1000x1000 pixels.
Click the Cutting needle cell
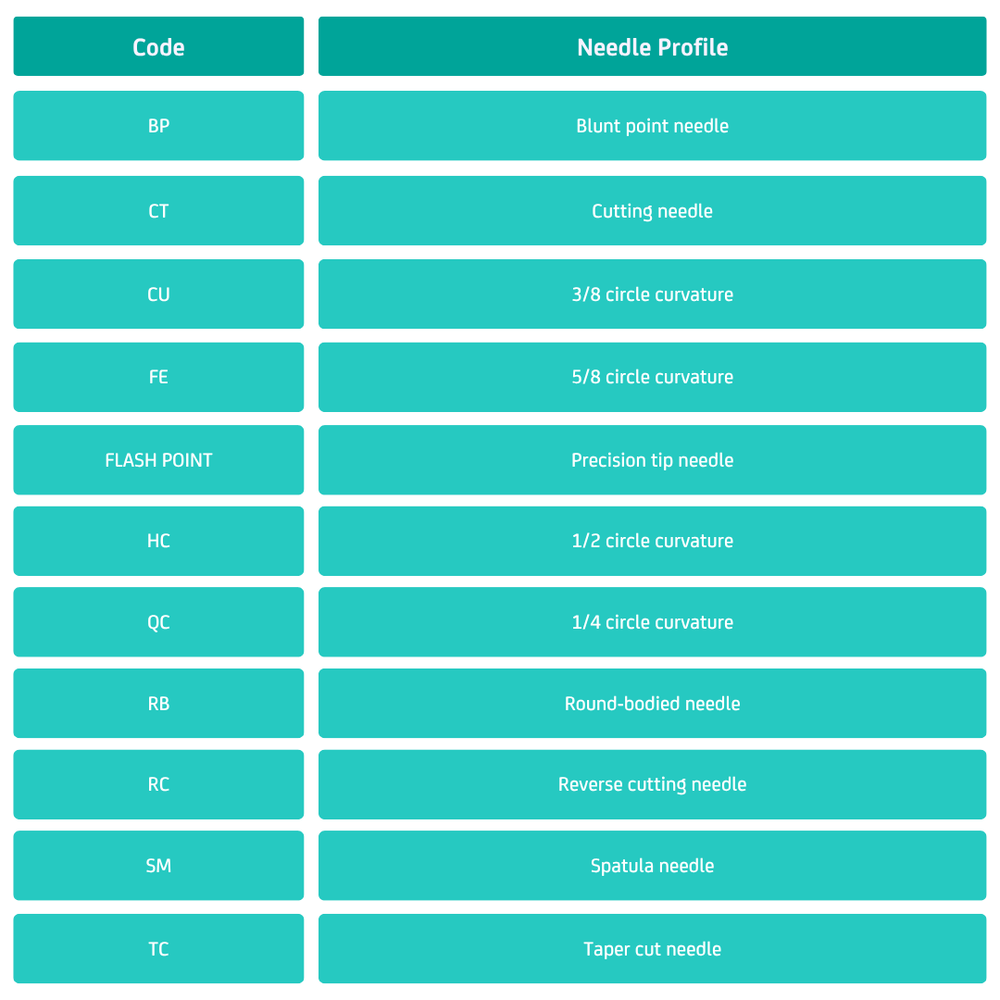pyautogui.click(x=652, y=211)
